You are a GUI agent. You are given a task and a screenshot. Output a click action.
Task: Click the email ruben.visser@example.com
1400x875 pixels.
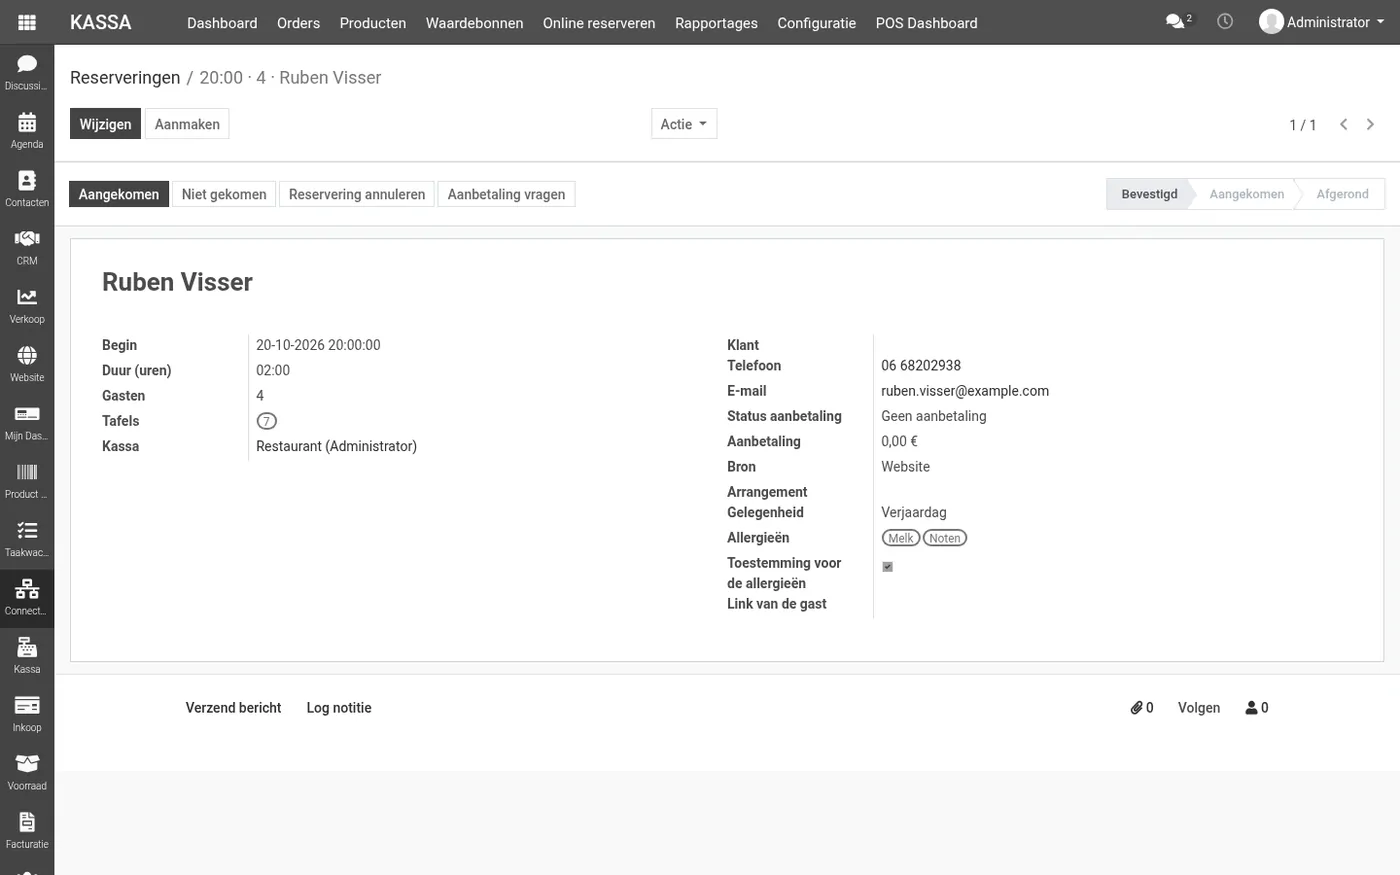pyautogui.click(x=965, y=391)
